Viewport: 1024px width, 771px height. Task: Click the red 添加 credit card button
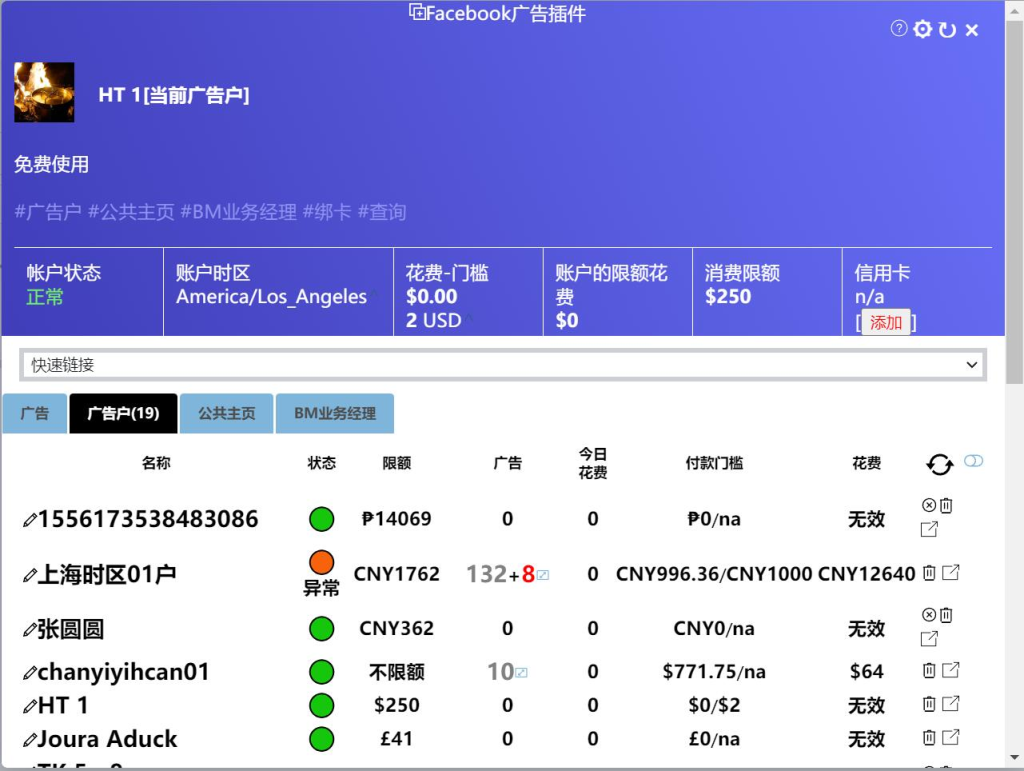(x=886, y=323)
